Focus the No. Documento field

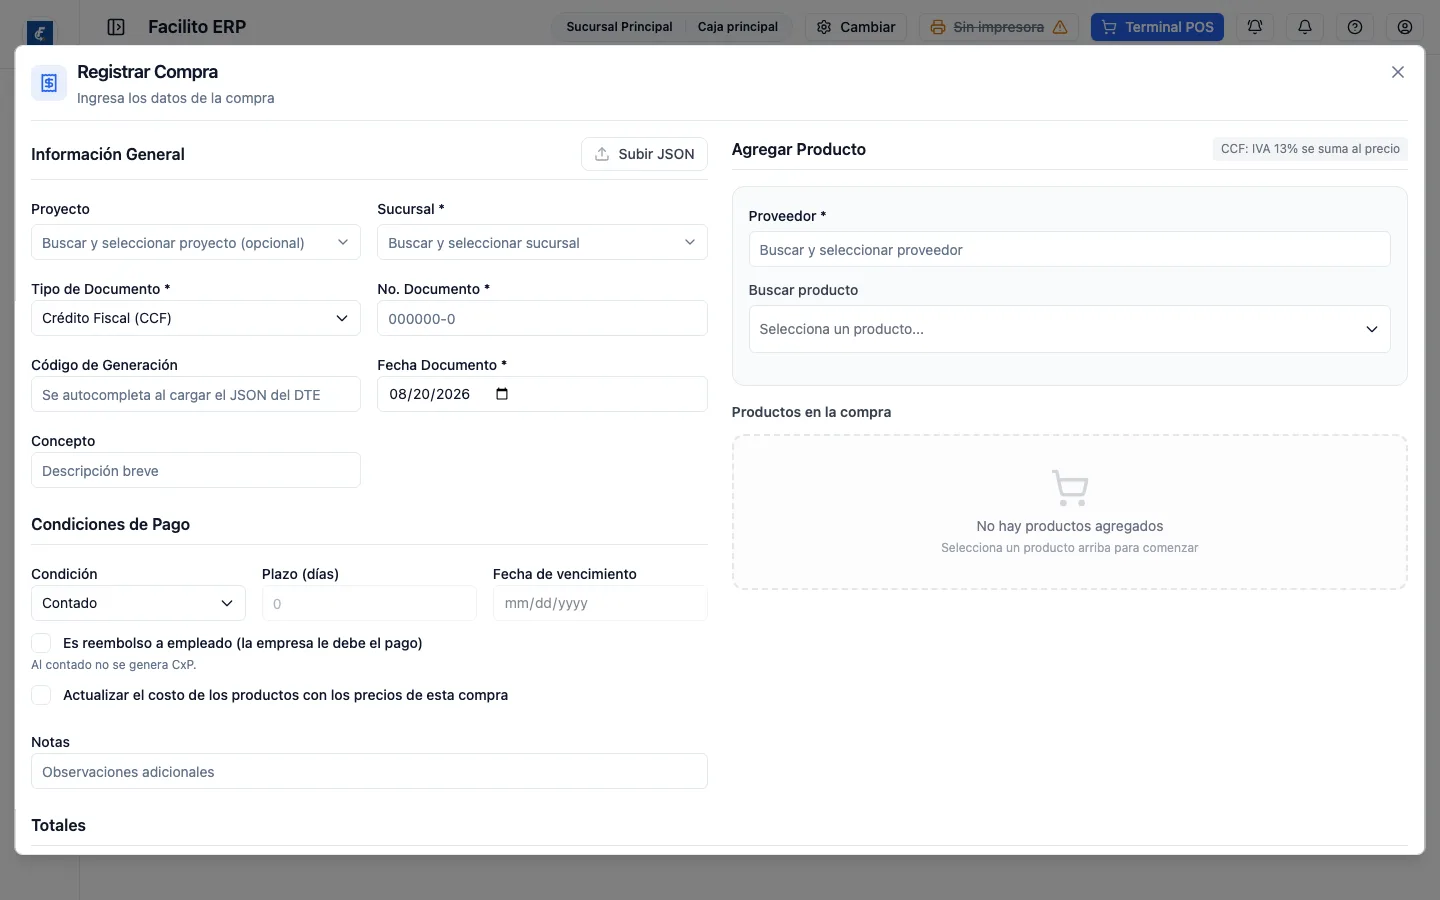(x=542, y=319)
